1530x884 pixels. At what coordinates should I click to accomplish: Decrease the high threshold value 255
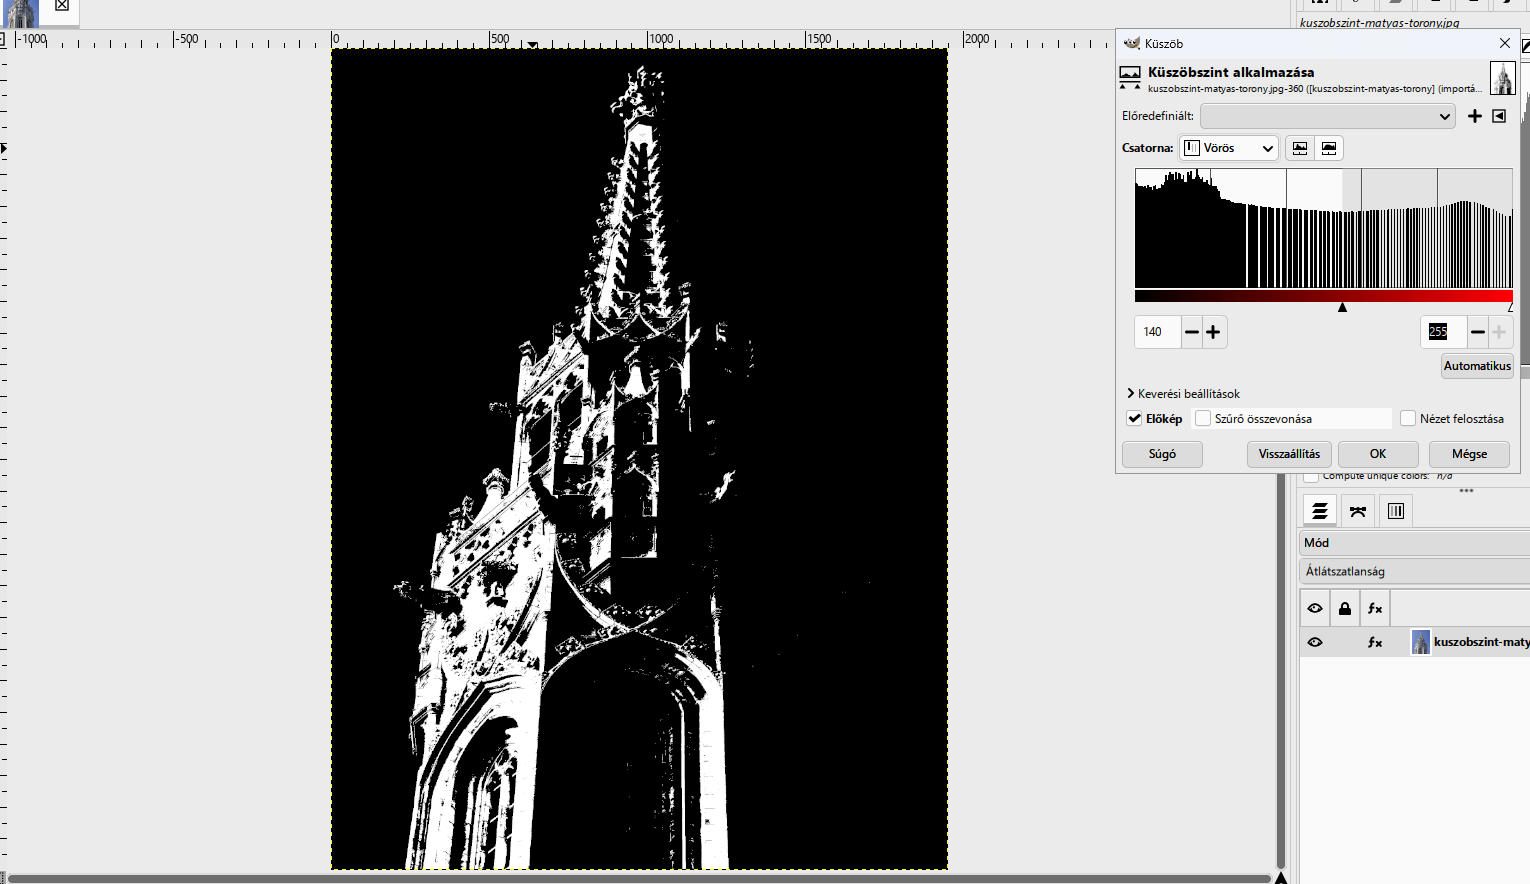pos(1478,332)
